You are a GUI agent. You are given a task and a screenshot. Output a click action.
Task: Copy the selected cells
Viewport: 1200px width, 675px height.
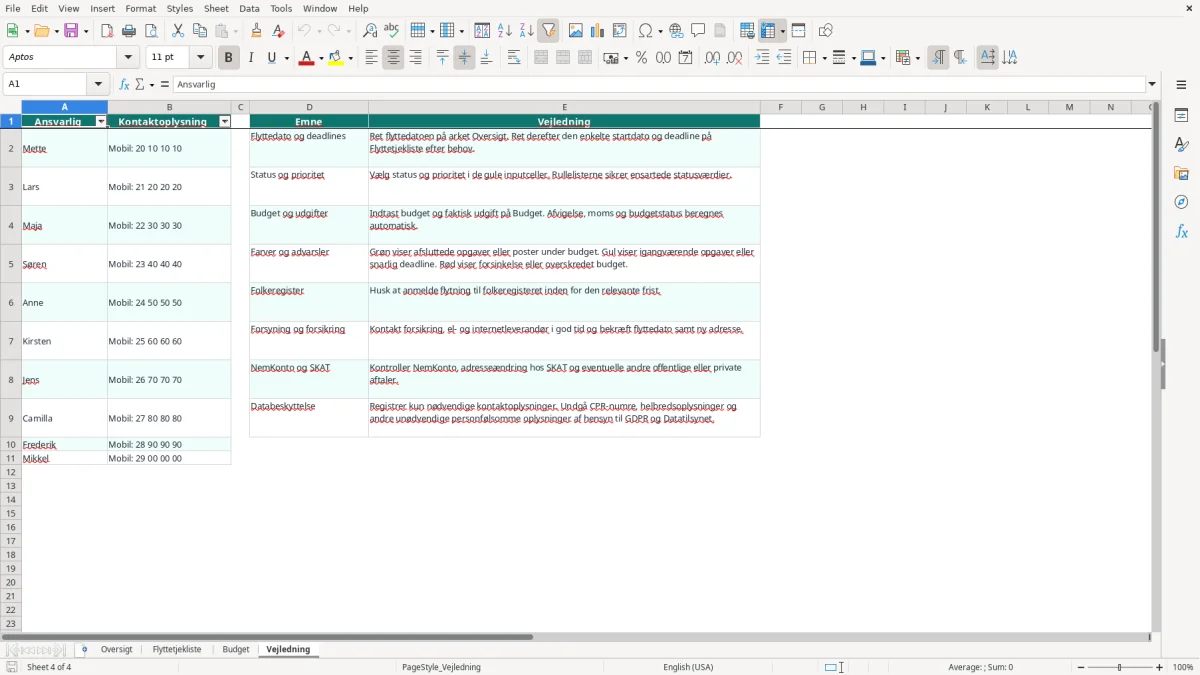point(200,31)
